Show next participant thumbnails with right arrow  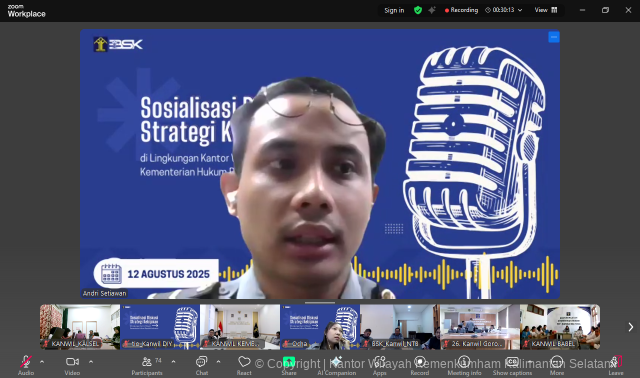631,327
